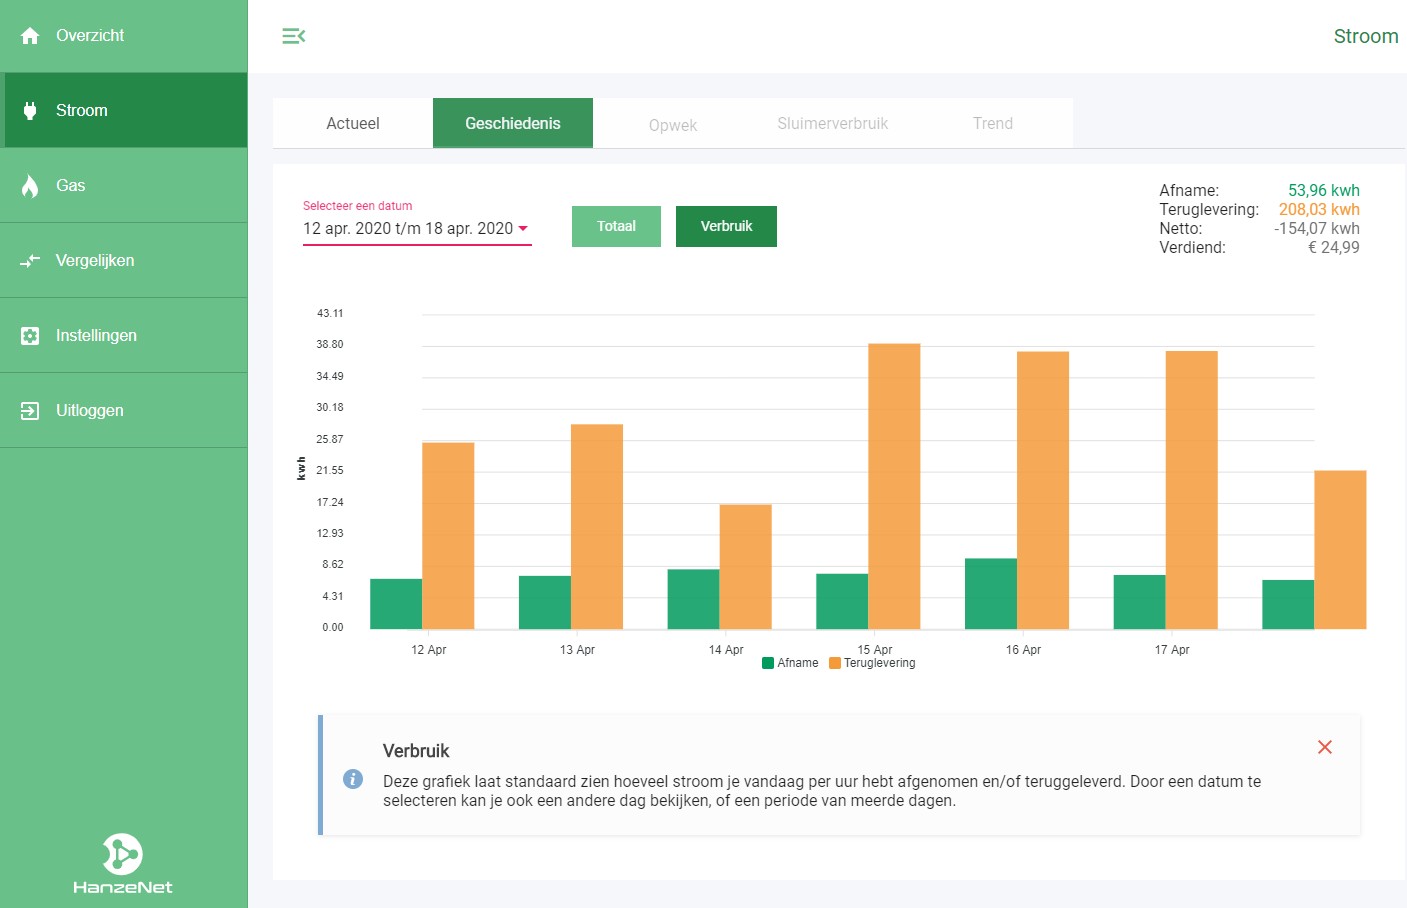This screenshot has height=908, width=1407.
Task: Click the Verdiend value € 24,99
Action: coord(1334,247)
